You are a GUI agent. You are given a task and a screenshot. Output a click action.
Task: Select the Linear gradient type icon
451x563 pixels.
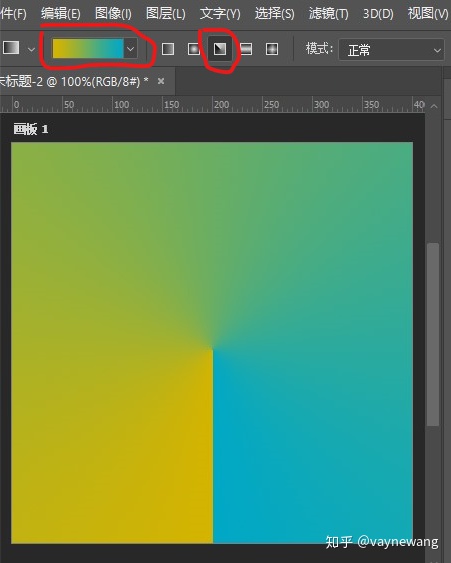(x=168, y=49)
